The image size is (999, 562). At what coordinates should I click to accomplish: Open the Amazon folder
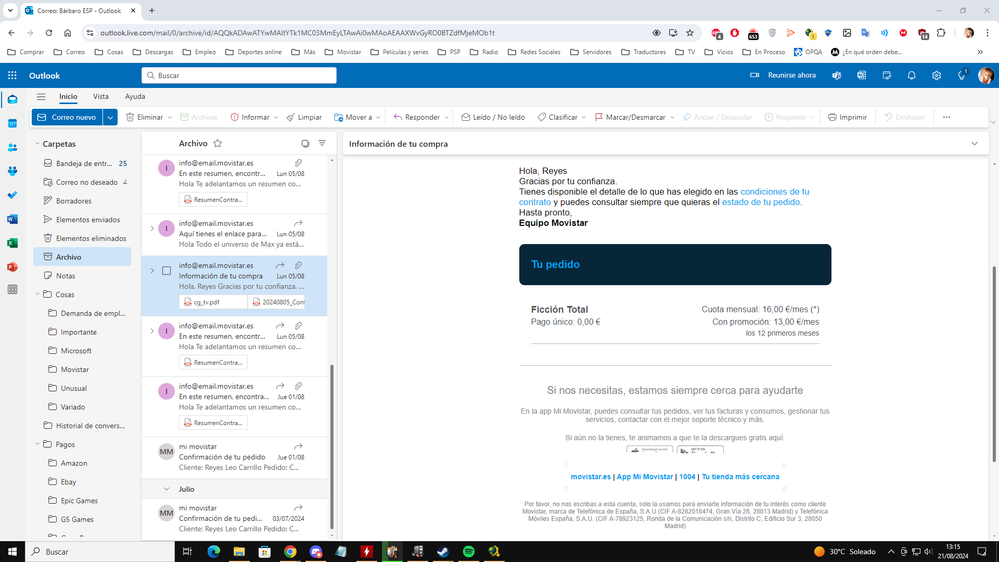tap(82, 463)
